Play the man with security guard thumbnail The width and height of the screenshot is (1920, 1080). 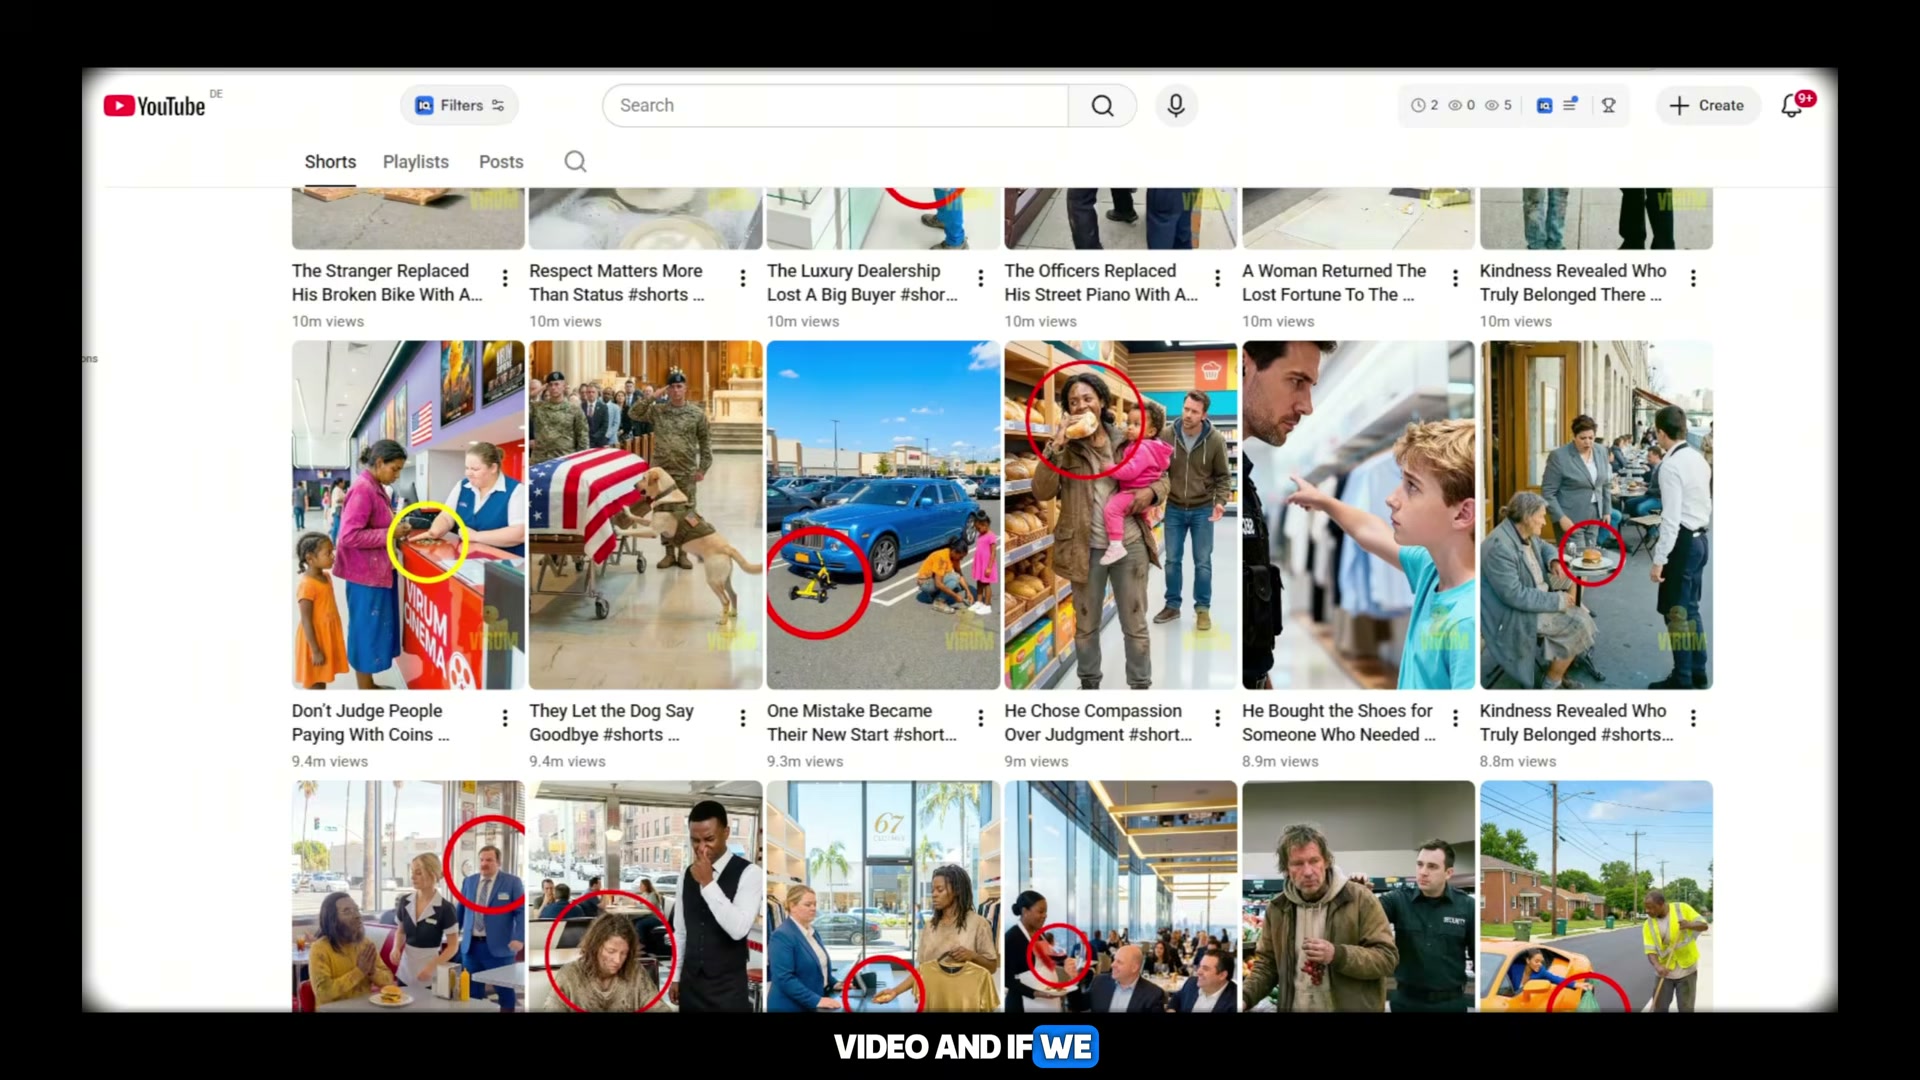[1358, 896]
